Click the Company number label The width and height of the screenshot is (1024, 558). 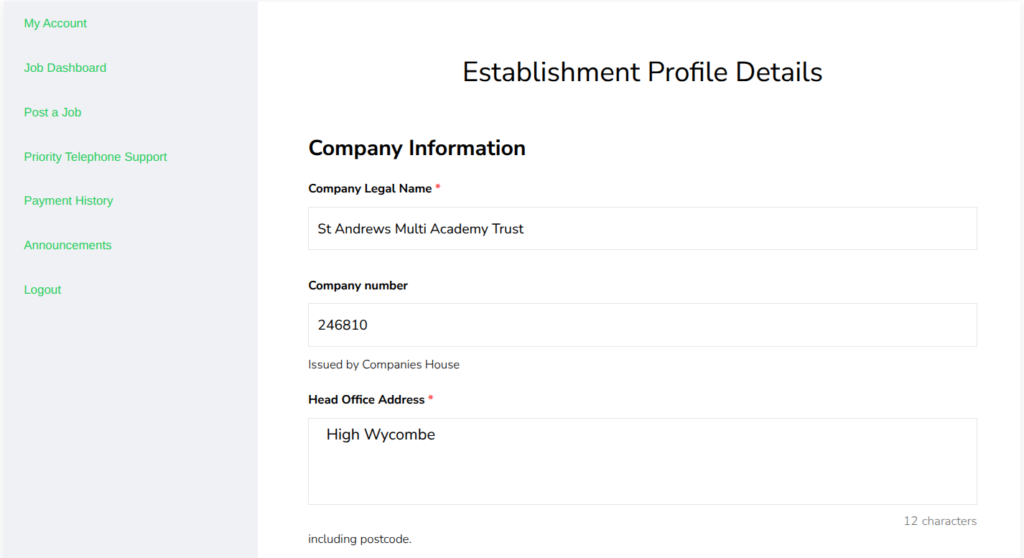click(358, 286)
